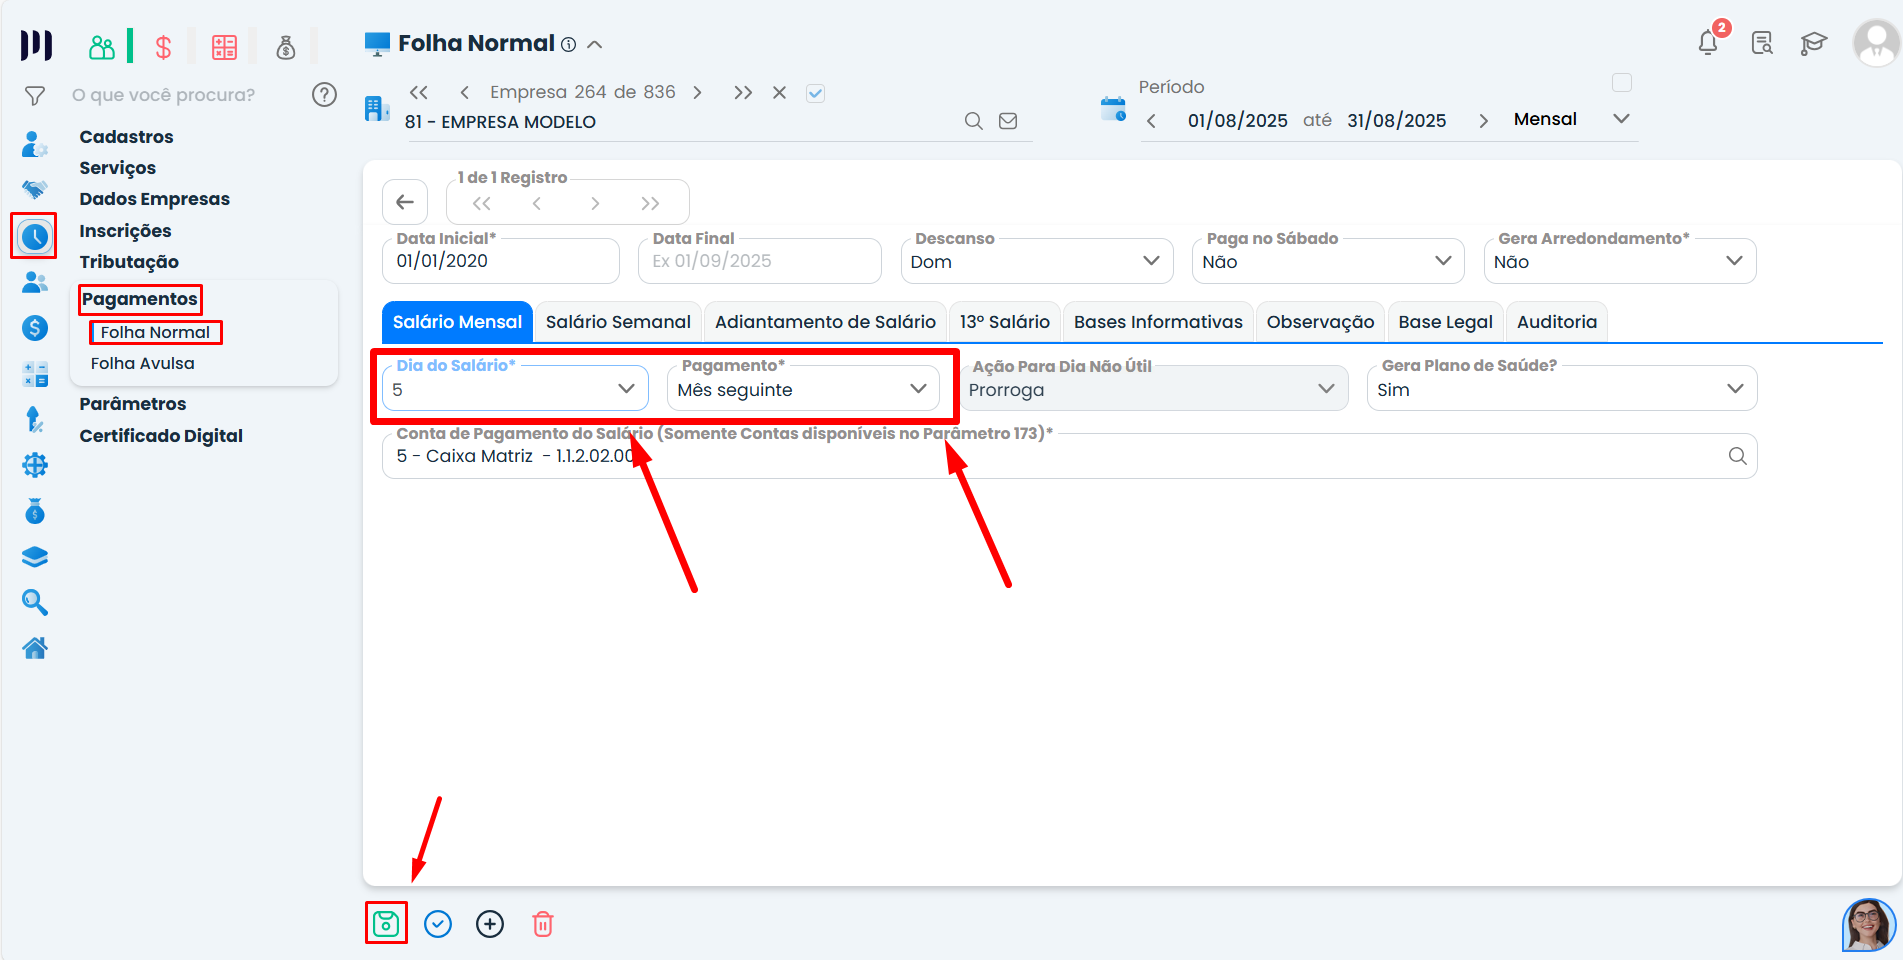Click the help question mark icon
The image size is (1903, 960).
(324, 95)
